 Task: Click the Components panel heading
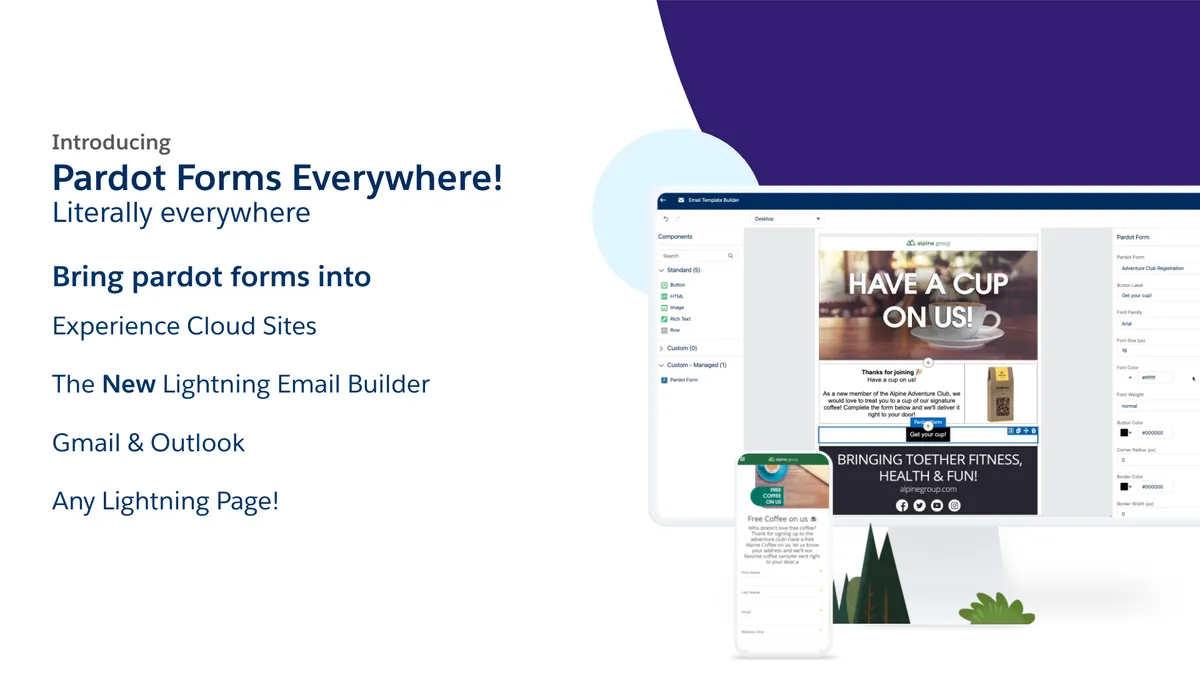[675, 237]
